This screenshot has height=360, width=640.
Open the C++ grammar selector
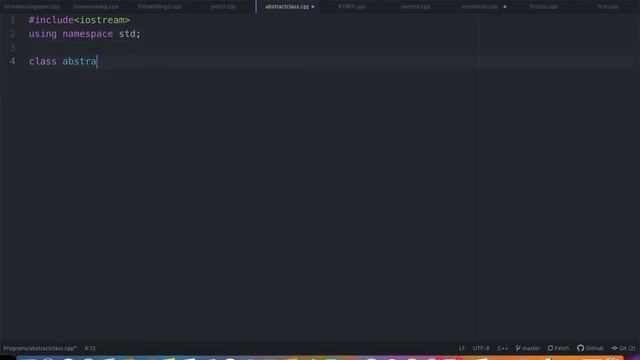click(502, 348)
